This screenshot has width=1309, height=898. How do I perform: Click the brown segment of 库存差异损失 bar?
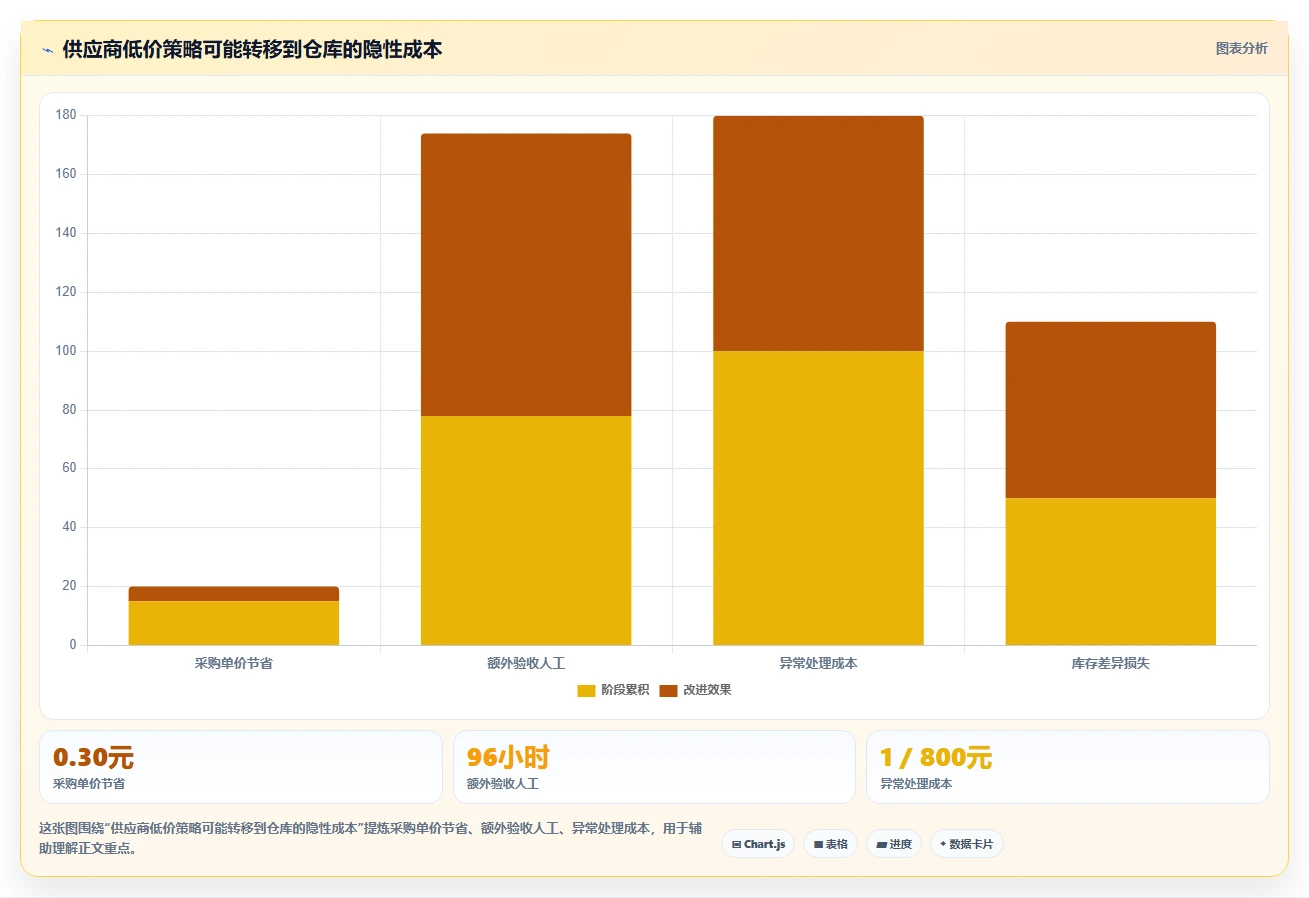(x=1110, y=410)
